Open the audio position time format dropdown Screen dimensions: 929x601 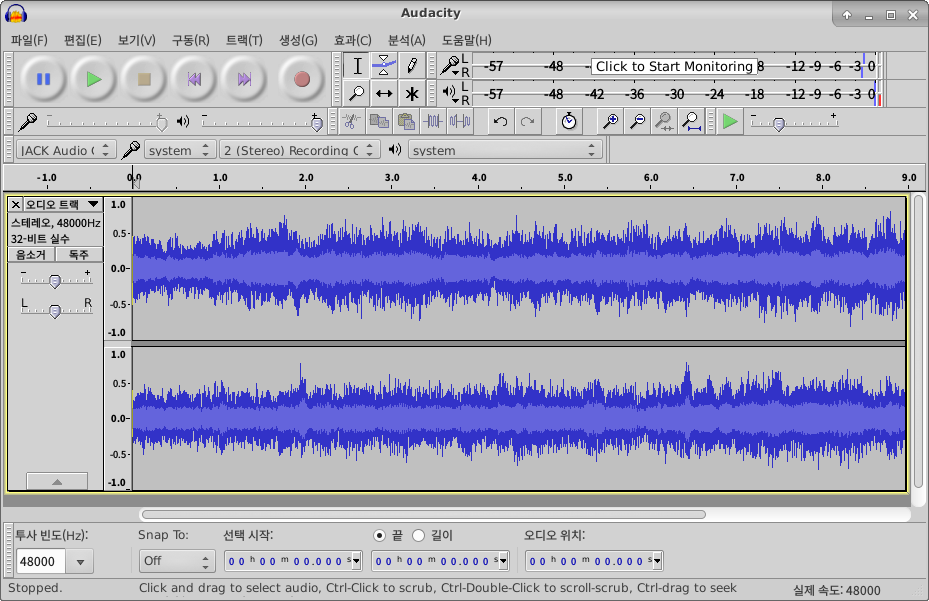coord(656,561)
